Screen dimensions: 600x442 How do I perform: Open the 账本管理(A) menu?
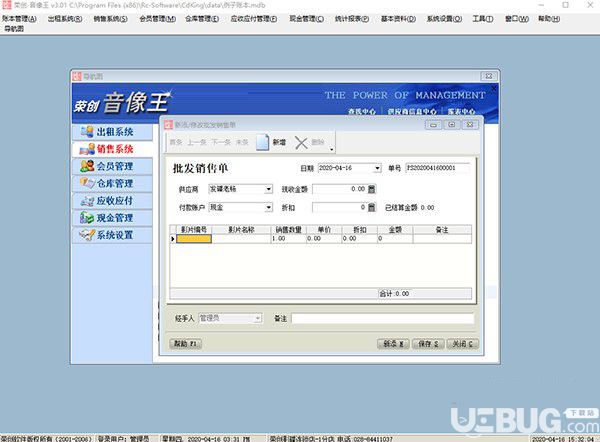pos(19,18)
